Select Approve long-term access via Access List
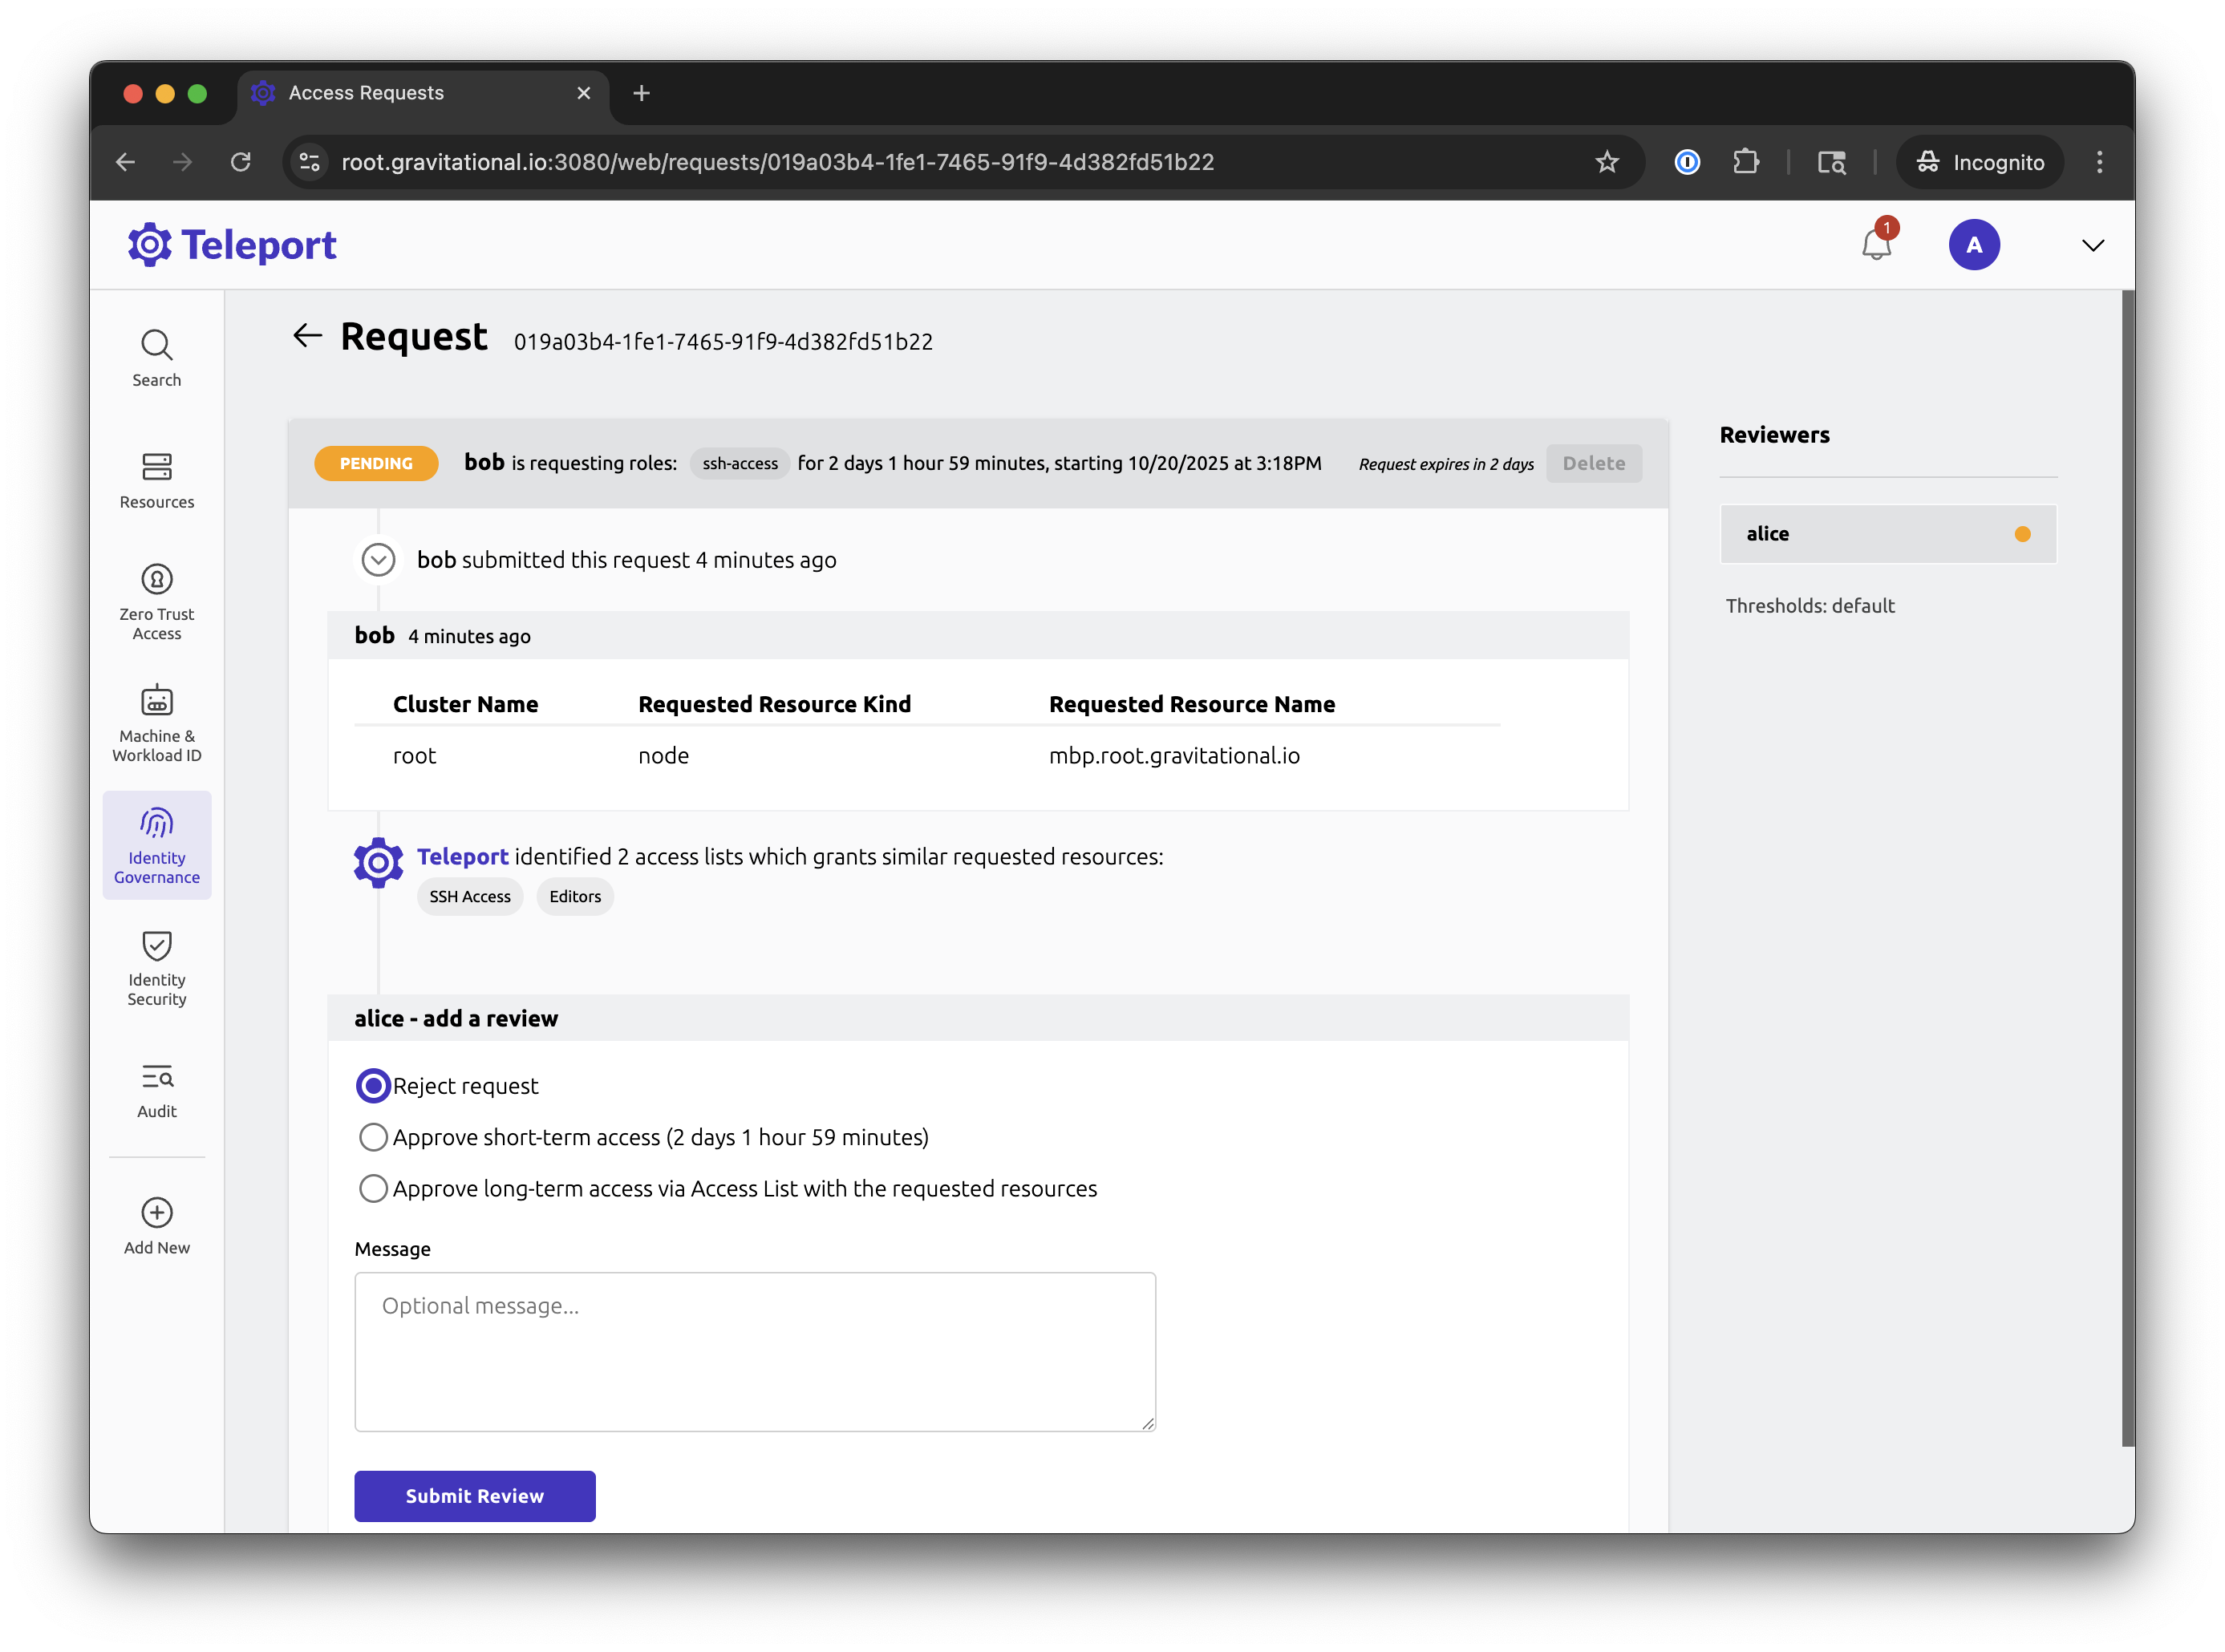Screen dimensions: 2225x1652 point(373,1188)
